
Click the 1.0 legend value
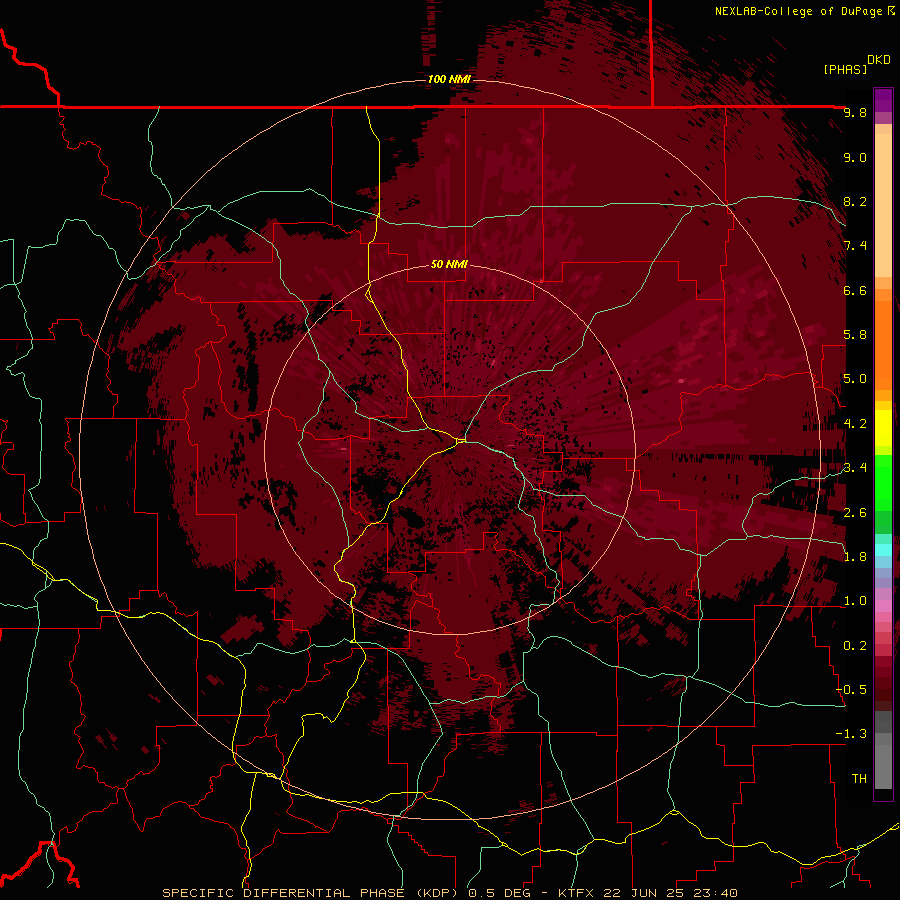coord(855,601)
